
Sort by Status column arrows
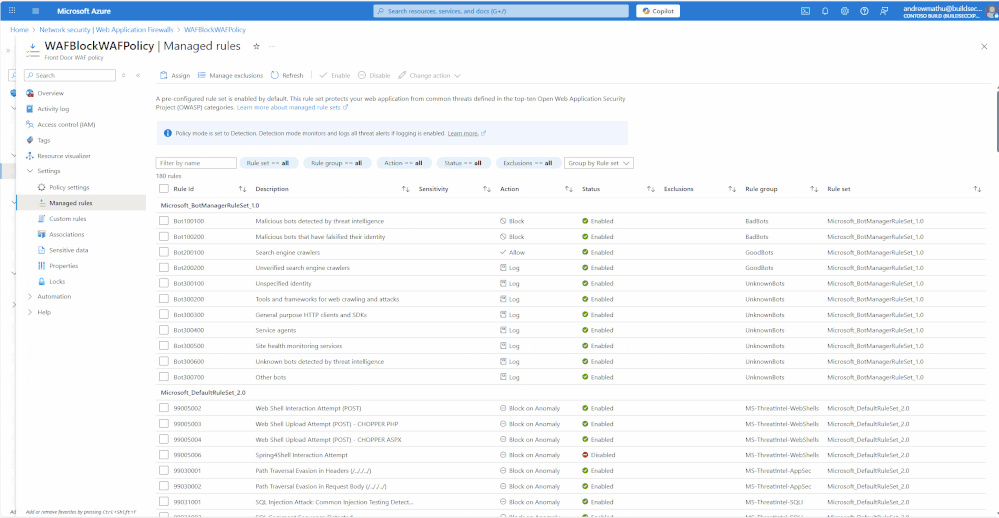650,189
